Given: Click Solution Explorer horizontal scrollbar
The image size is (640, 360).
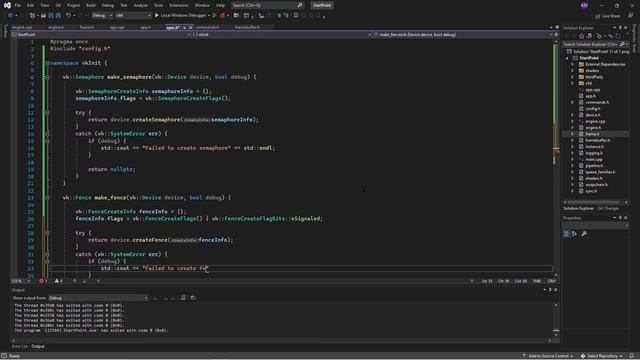Looking at the screenshot, I should 595,202.
